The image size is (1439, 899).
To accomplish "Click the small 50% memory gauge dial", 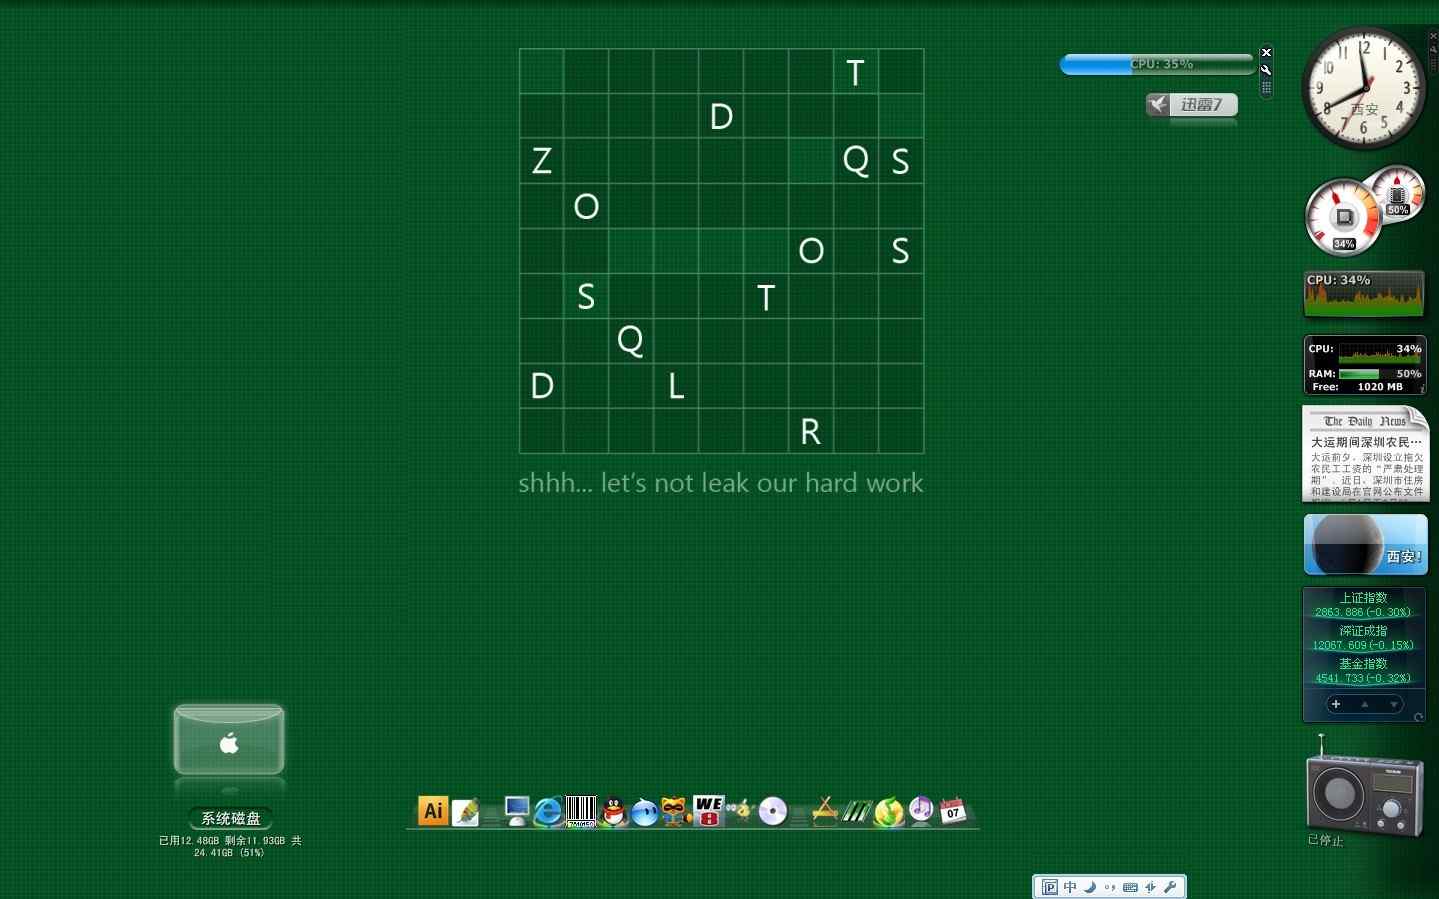I will (x=1398, y=192).
